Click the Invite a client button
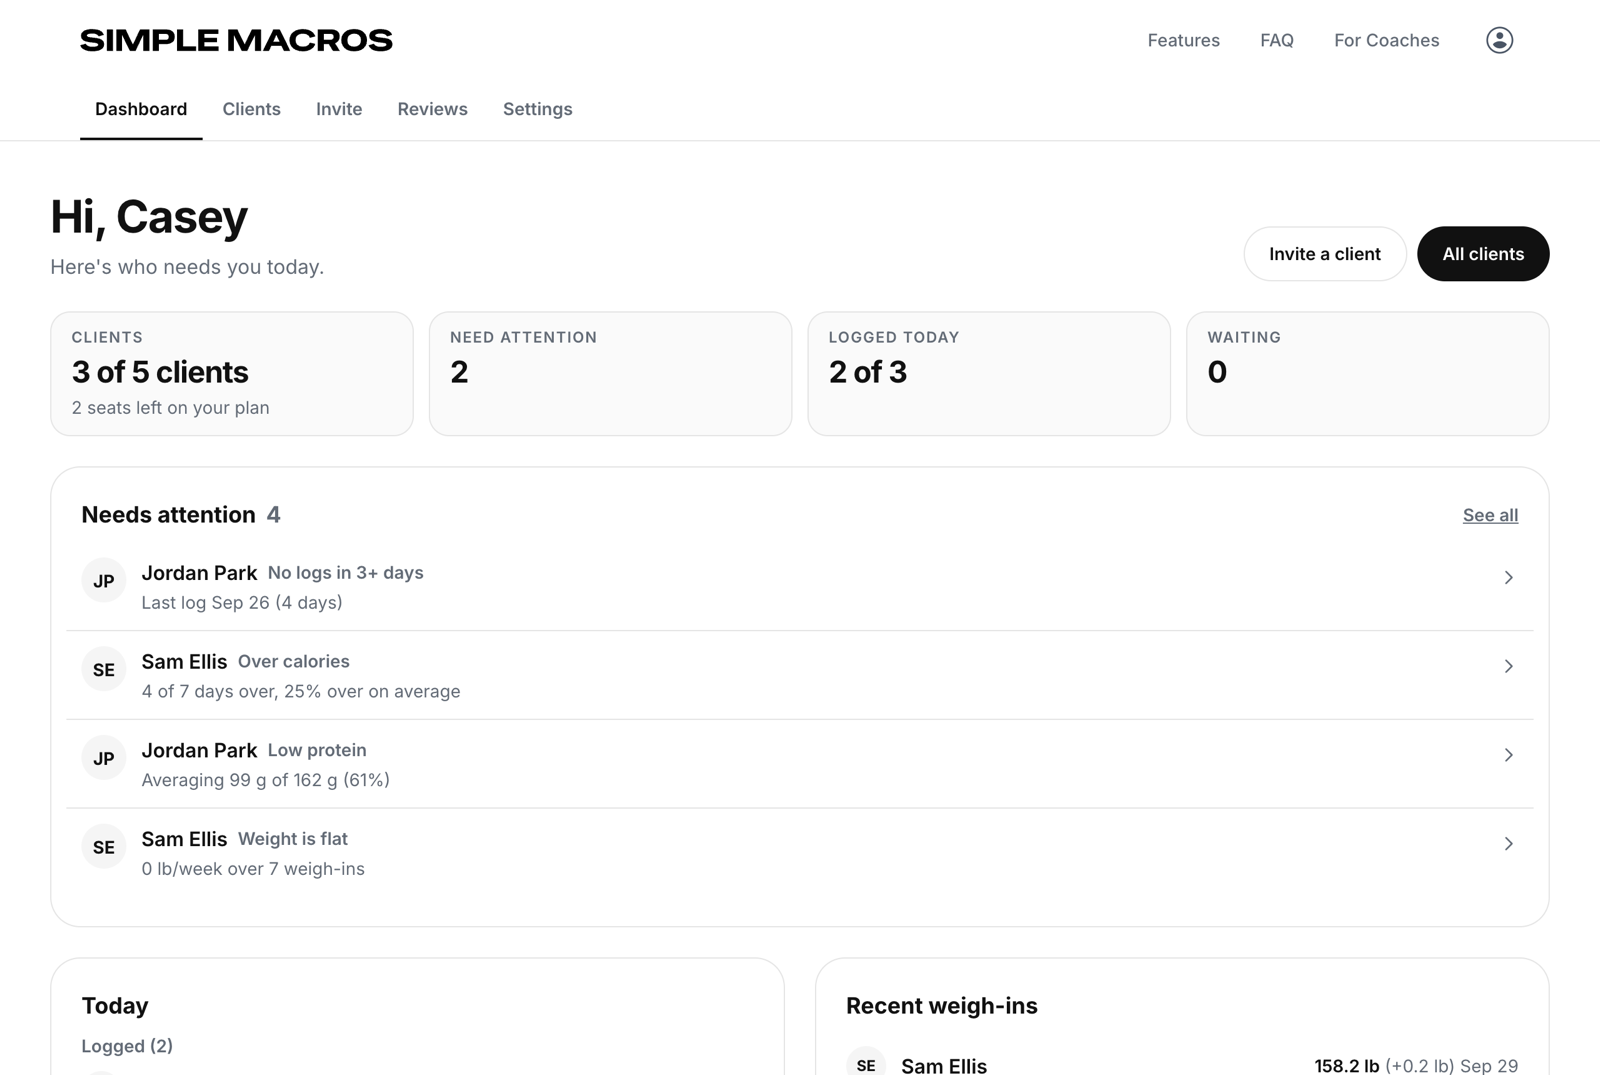 [x=1325, y=254]
